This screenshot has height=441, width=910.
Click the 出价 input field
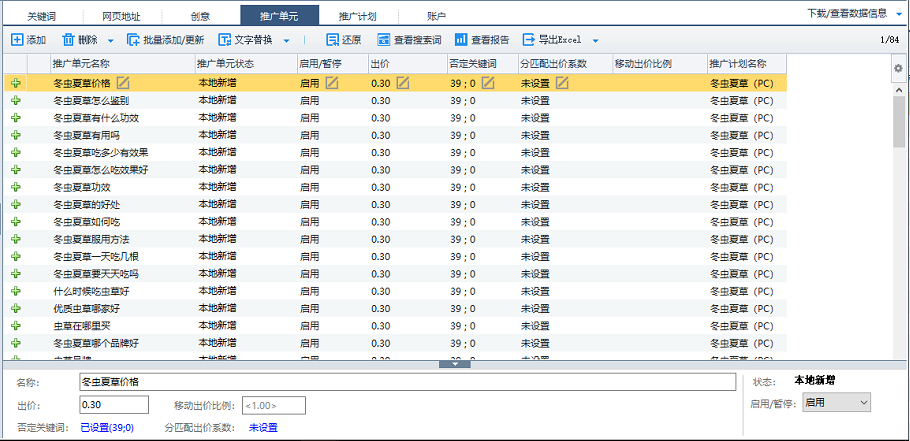114,405
